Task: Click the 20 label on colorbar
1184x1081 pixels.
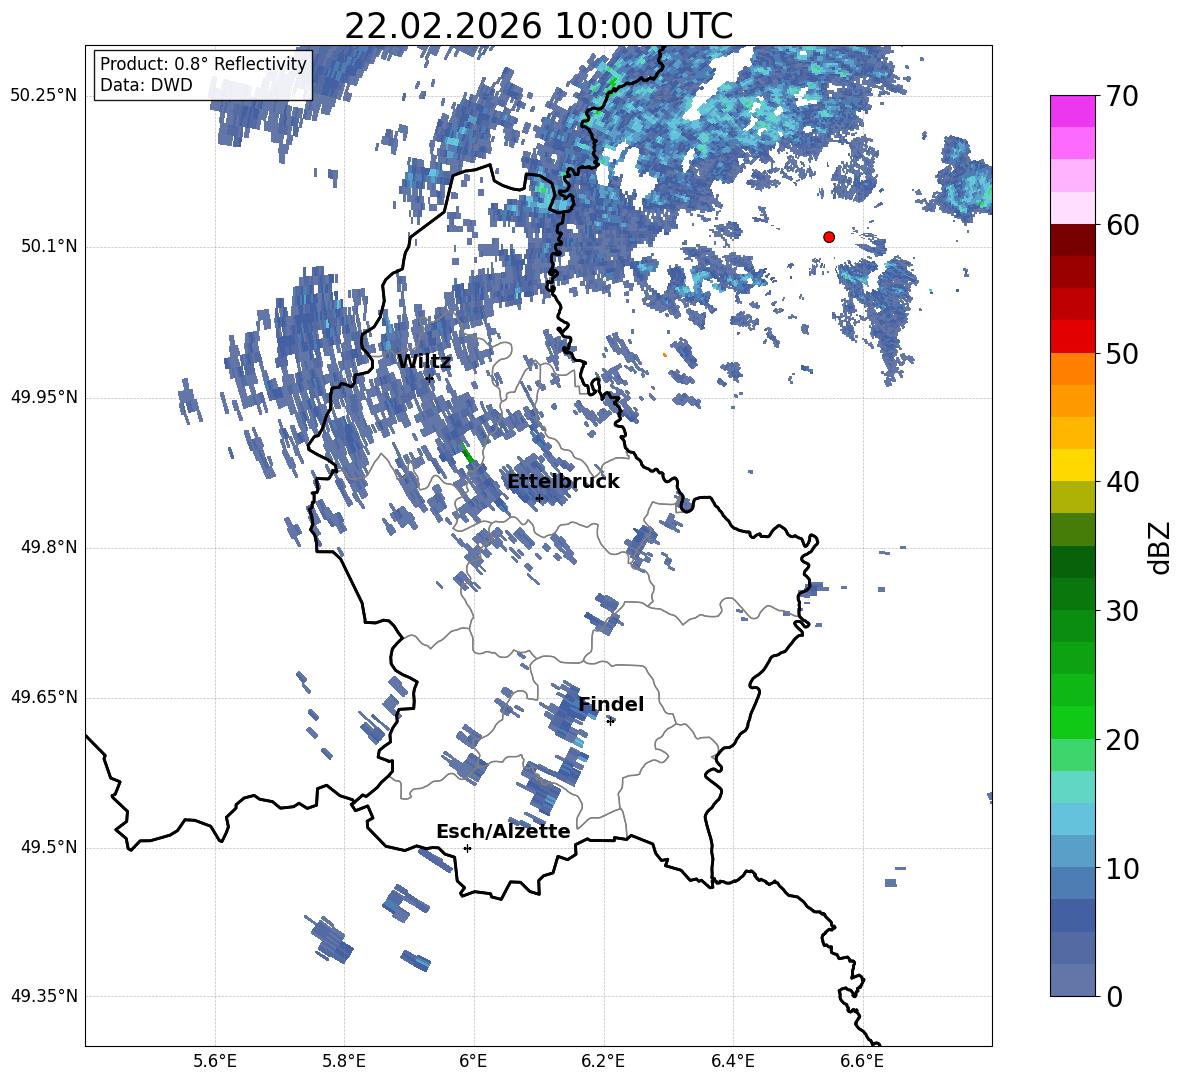Action: [x=1122, y=739]
